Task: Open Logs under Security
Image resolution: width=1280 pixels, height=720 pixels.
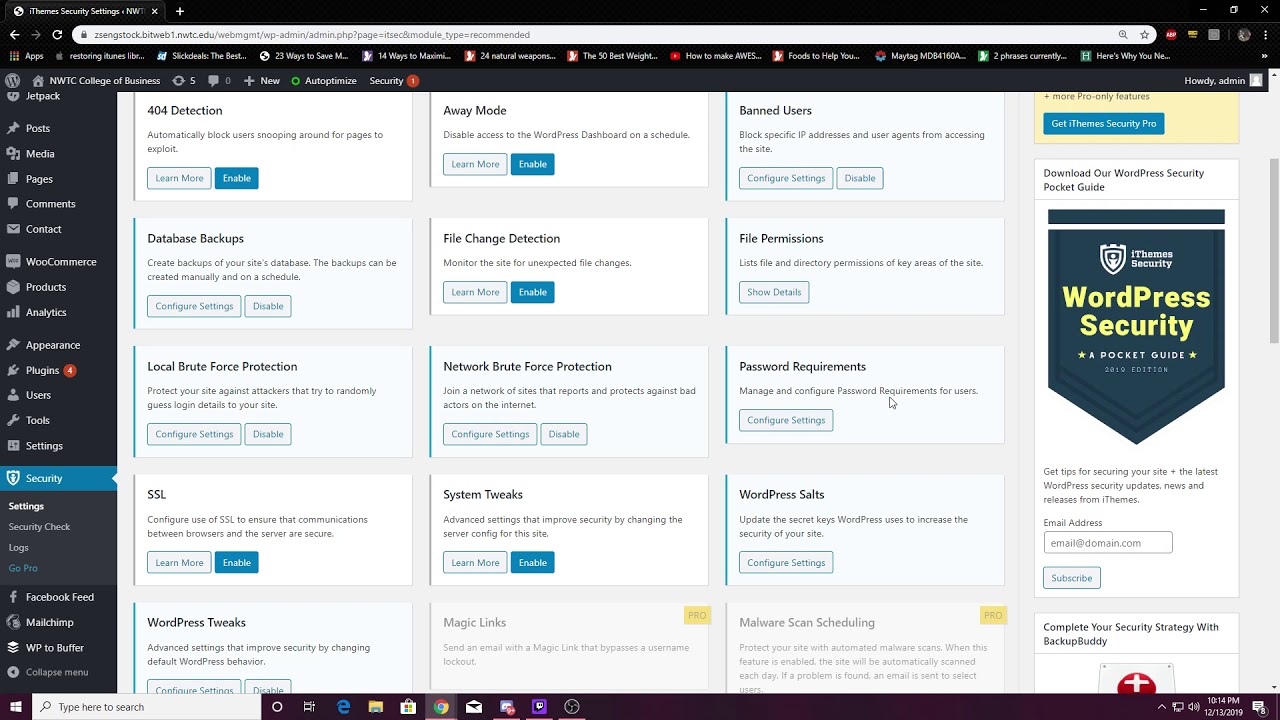Action: click(x=18, y=548)
